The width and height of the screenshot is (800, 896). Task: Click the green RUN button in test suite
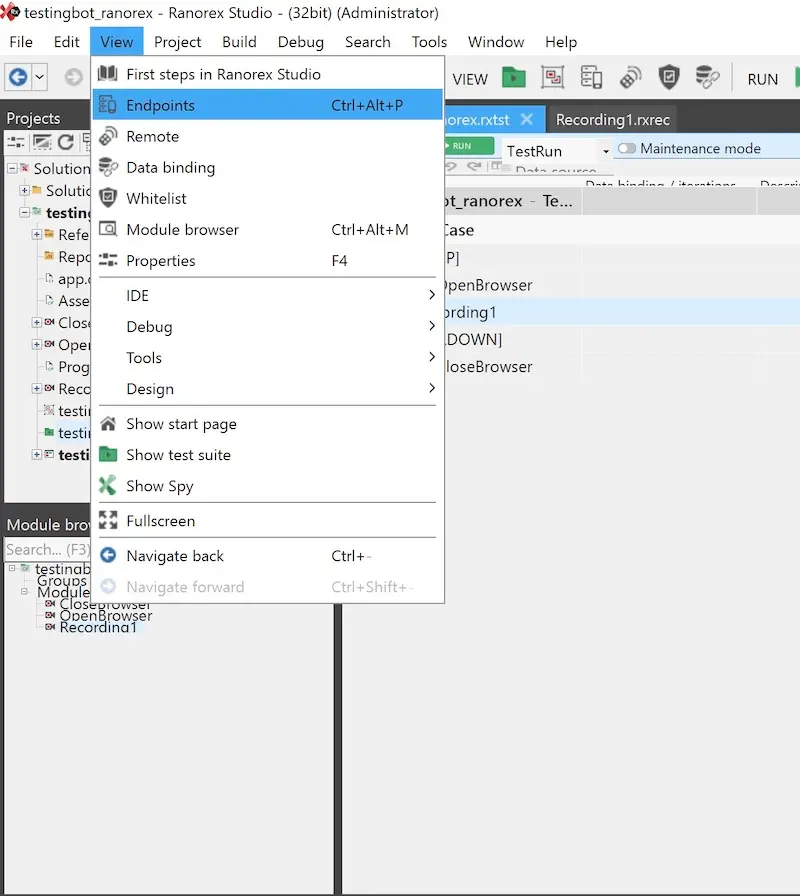point(469,146)
